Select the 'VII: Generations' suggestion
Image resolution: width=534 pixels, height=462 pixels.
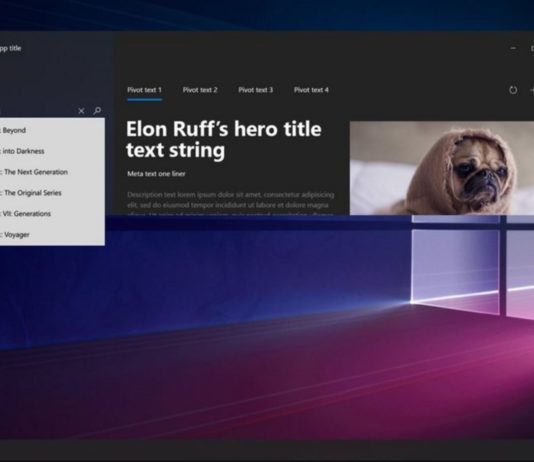pyautogui.click(x=52, y=214)
